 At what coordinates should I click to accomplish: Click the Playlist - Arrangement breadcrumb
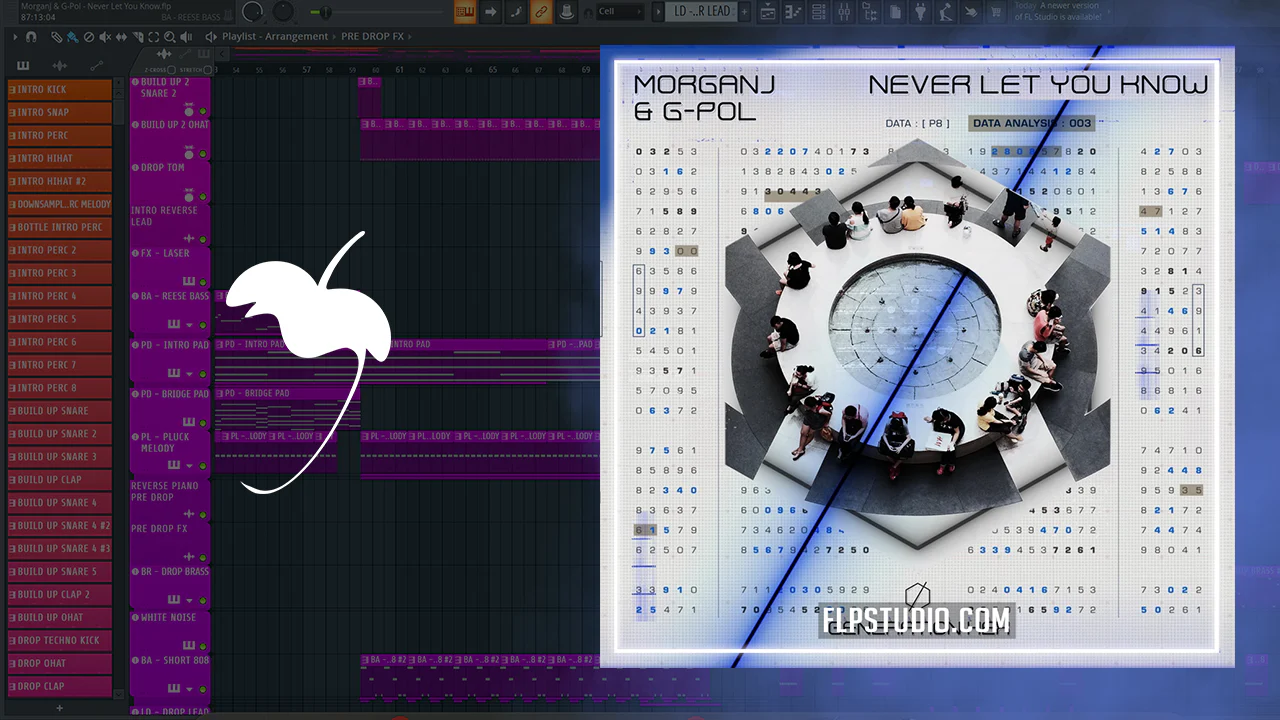point(275,36)
